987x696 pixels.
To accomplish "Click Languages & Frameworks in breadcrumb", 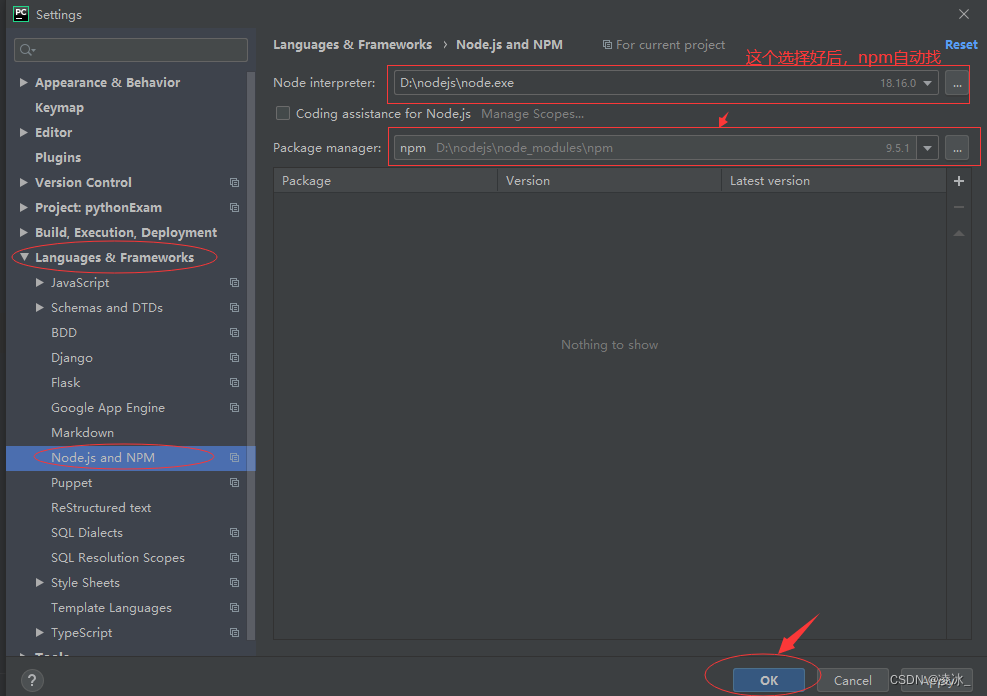I will 352,45.
